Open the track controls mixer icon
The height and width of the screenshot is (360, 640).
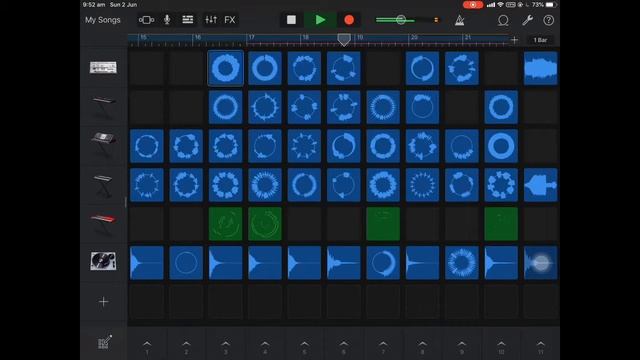tap(211, 20)
